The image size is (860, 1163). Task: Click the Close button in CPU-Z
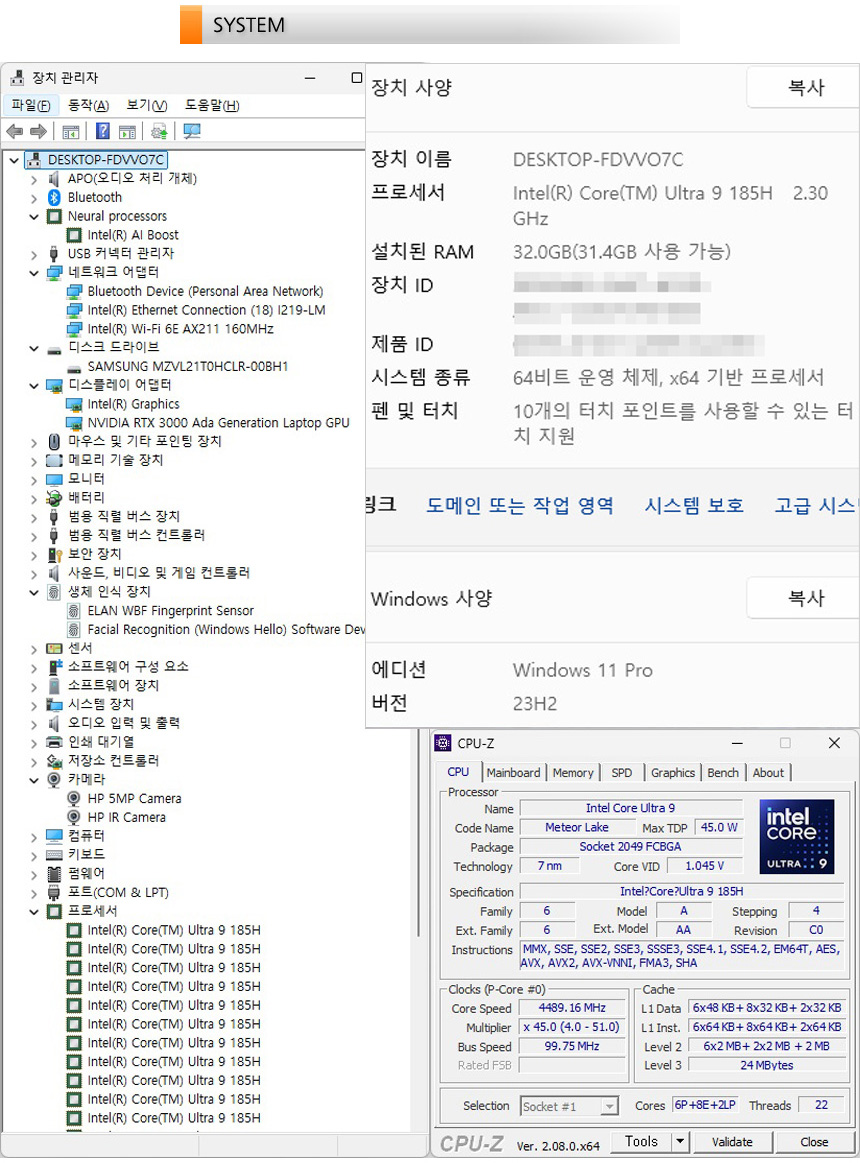tap(814, 1141)
